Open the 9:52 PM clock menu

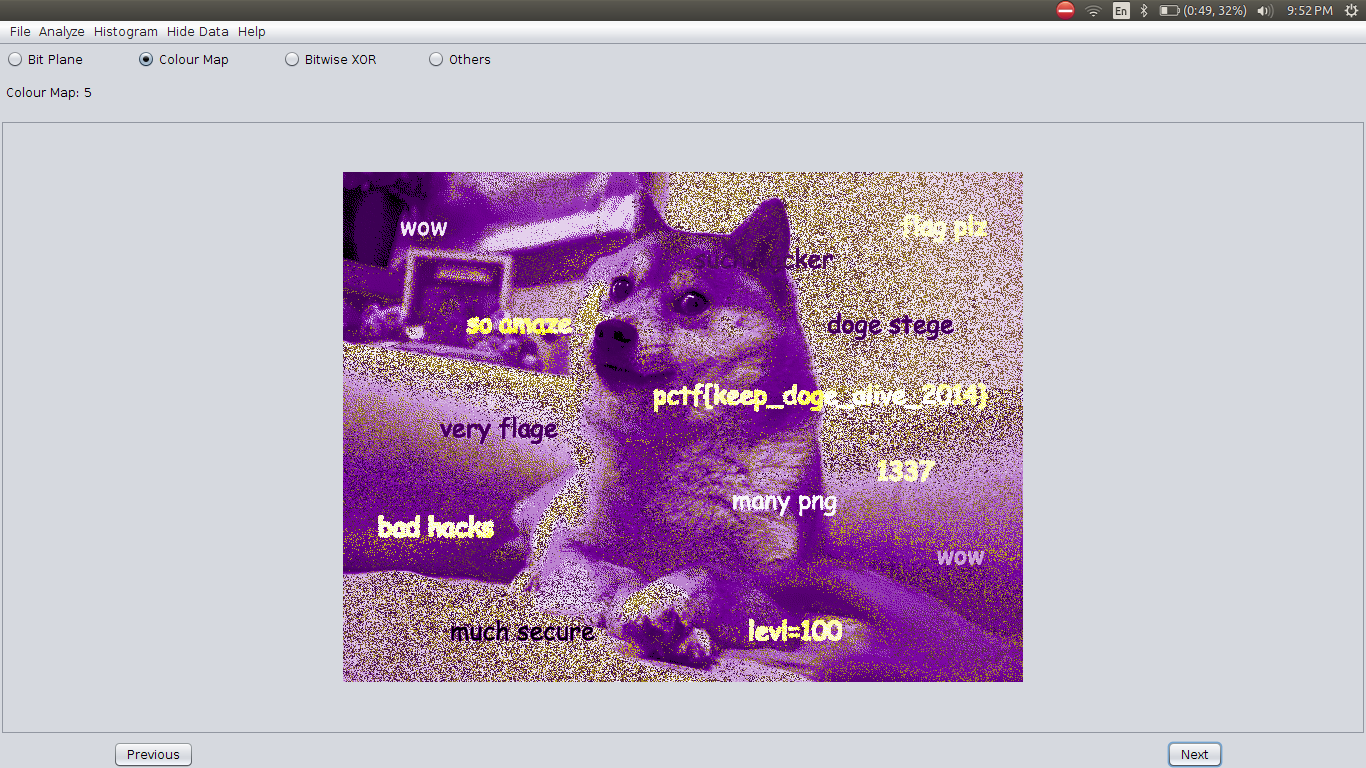tap(1309, 10)
